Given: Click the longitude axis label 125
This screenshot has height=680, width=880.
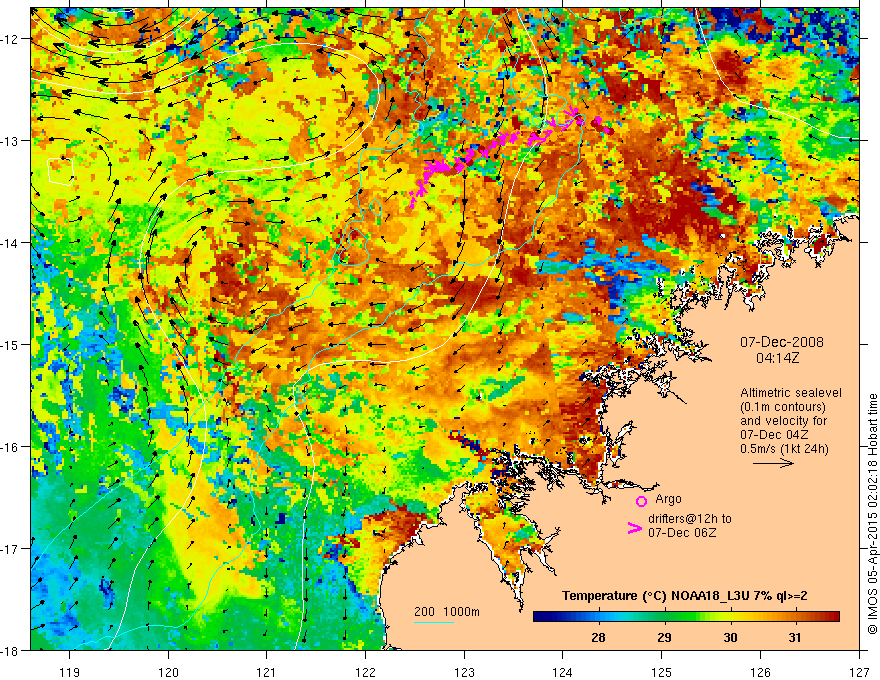Looking at the screenshot, I should (x=662, y=672).
